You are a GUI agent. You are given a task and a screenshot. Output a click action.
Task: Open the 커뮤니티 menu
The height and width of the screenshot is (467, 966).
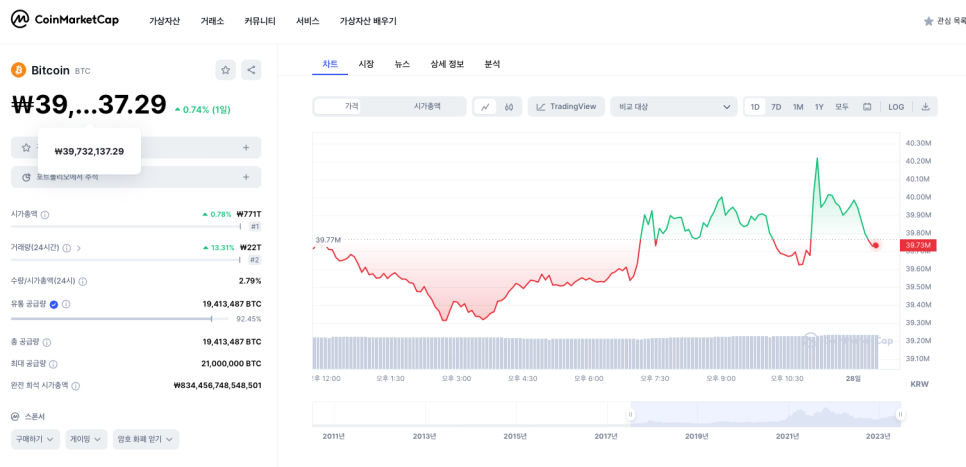[x=260, y=21]
